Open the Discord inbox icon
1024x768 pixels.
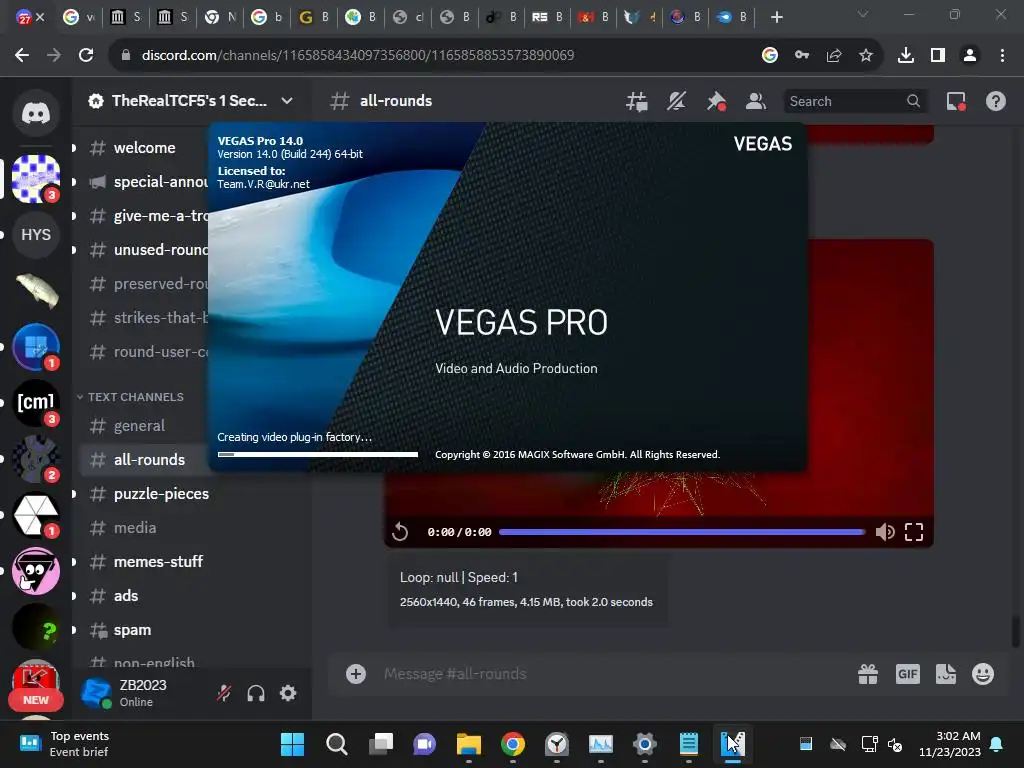pyautogui.click(x=956, y=101)
